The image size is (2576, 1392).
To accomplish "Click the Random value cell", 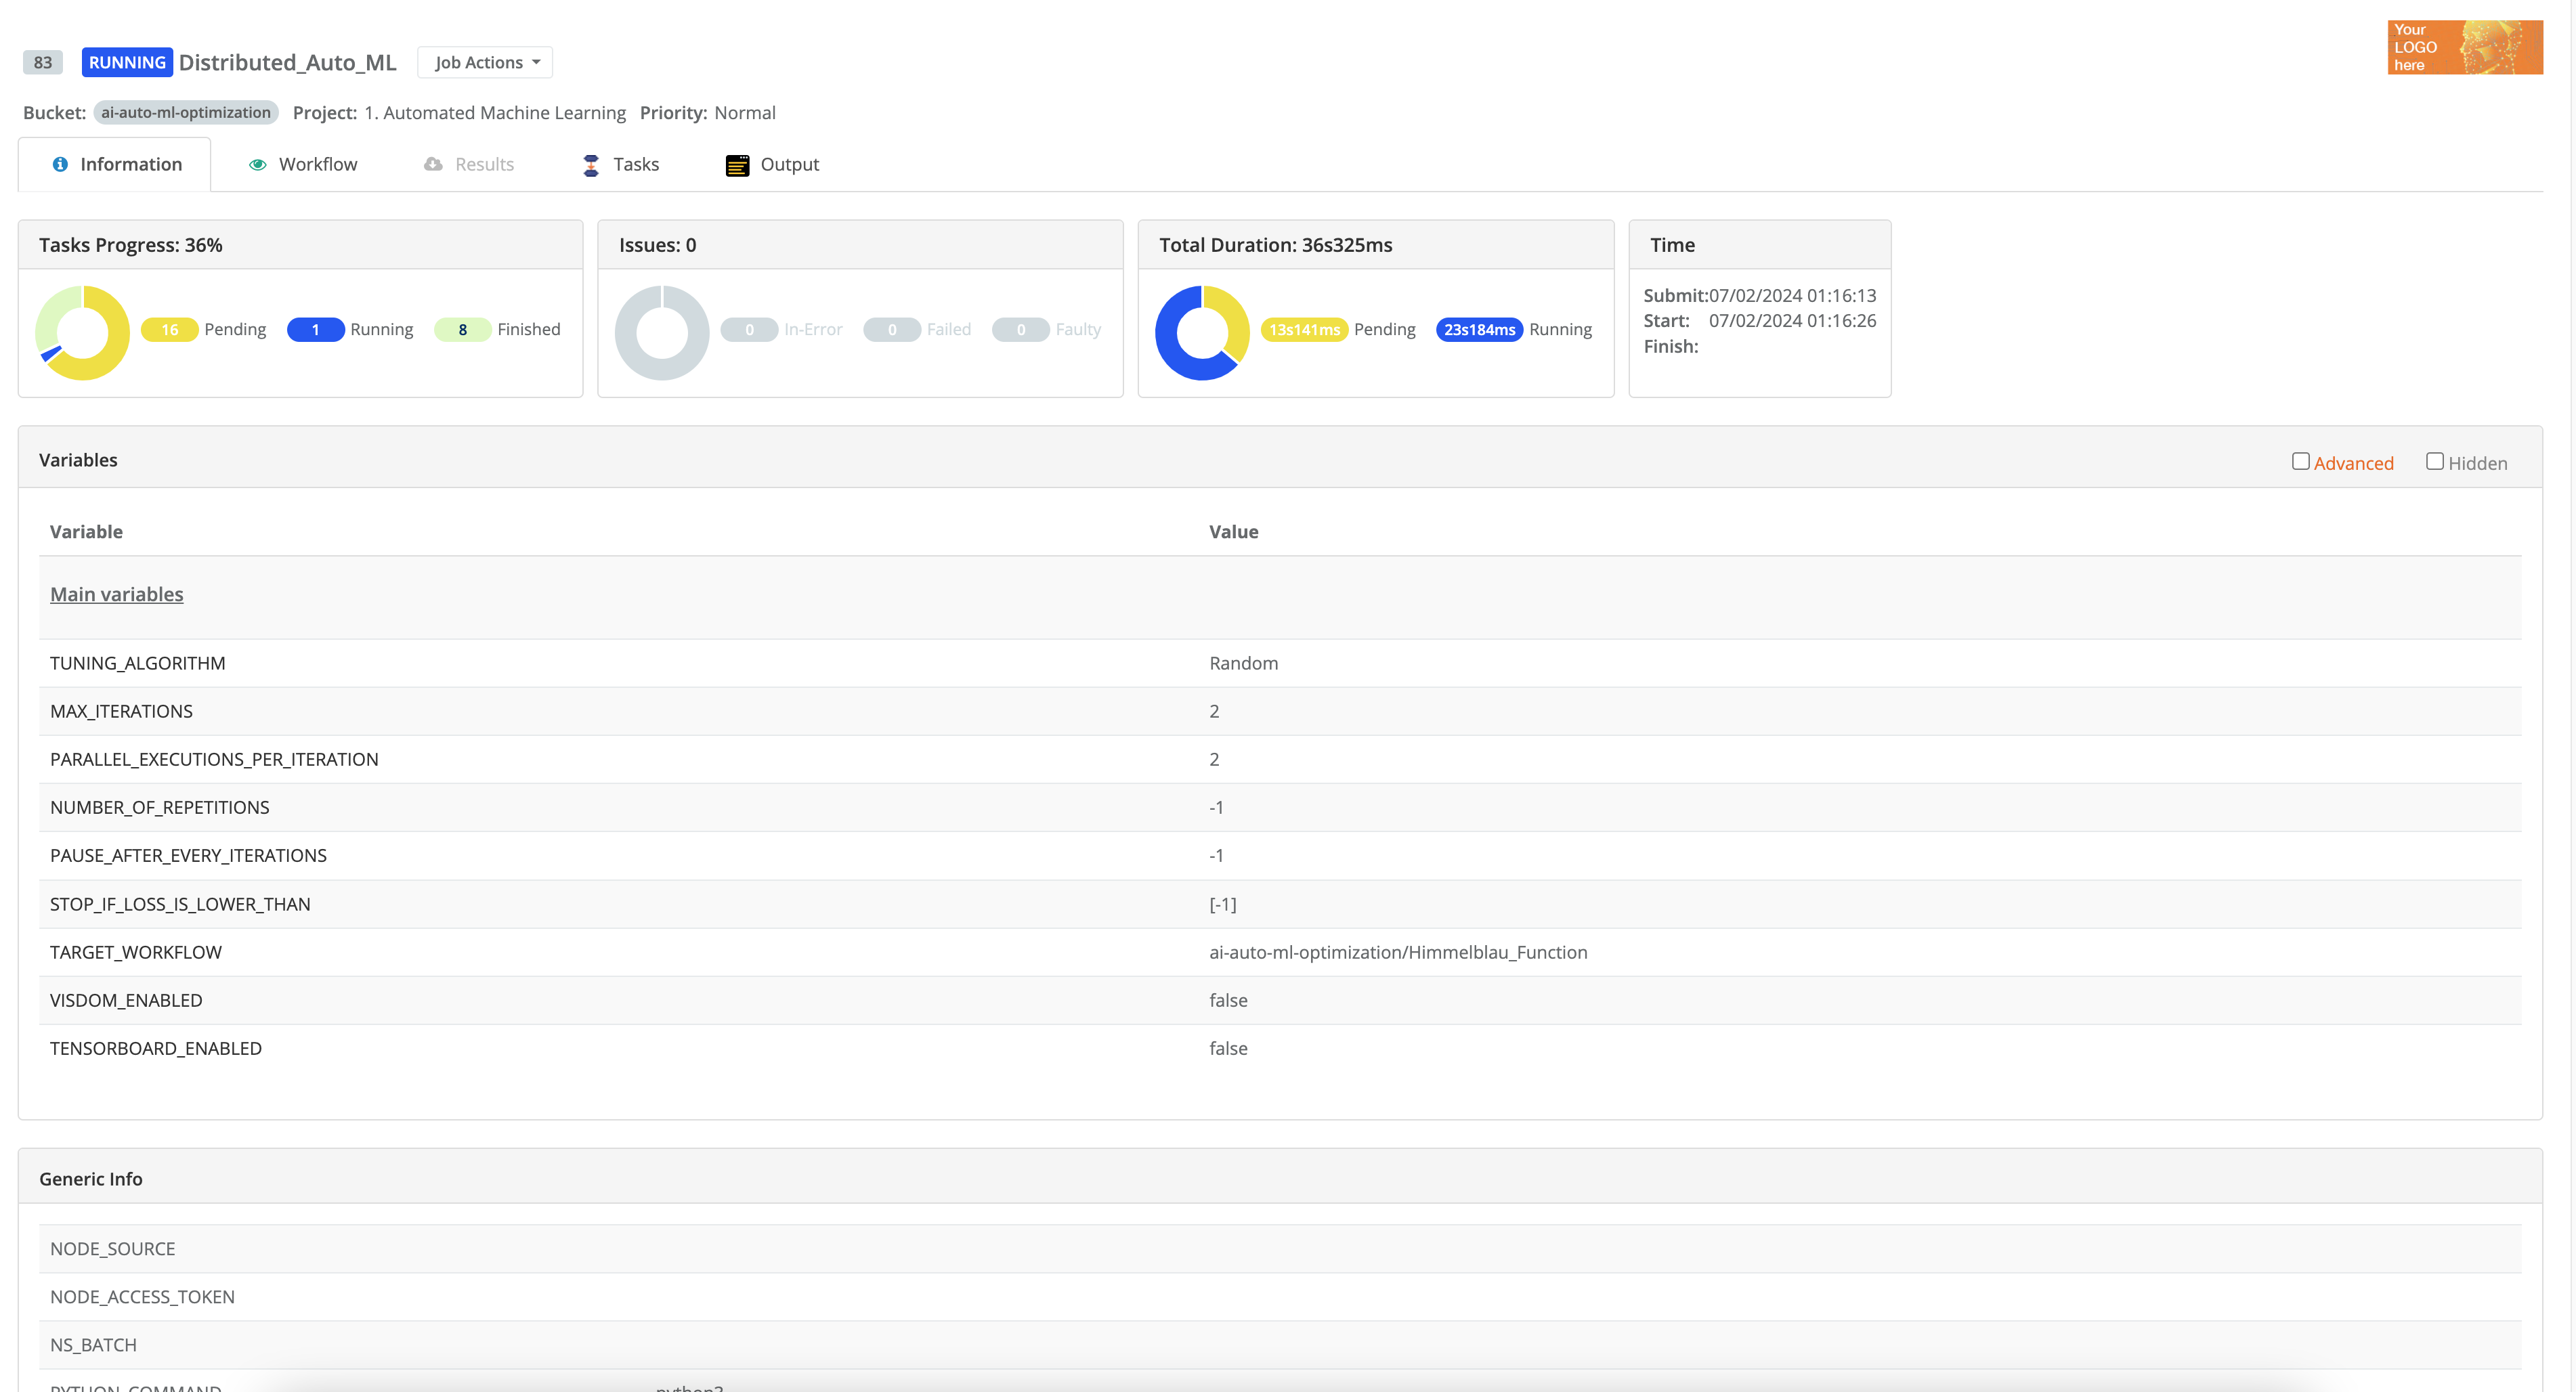I will pos(1243,663).
